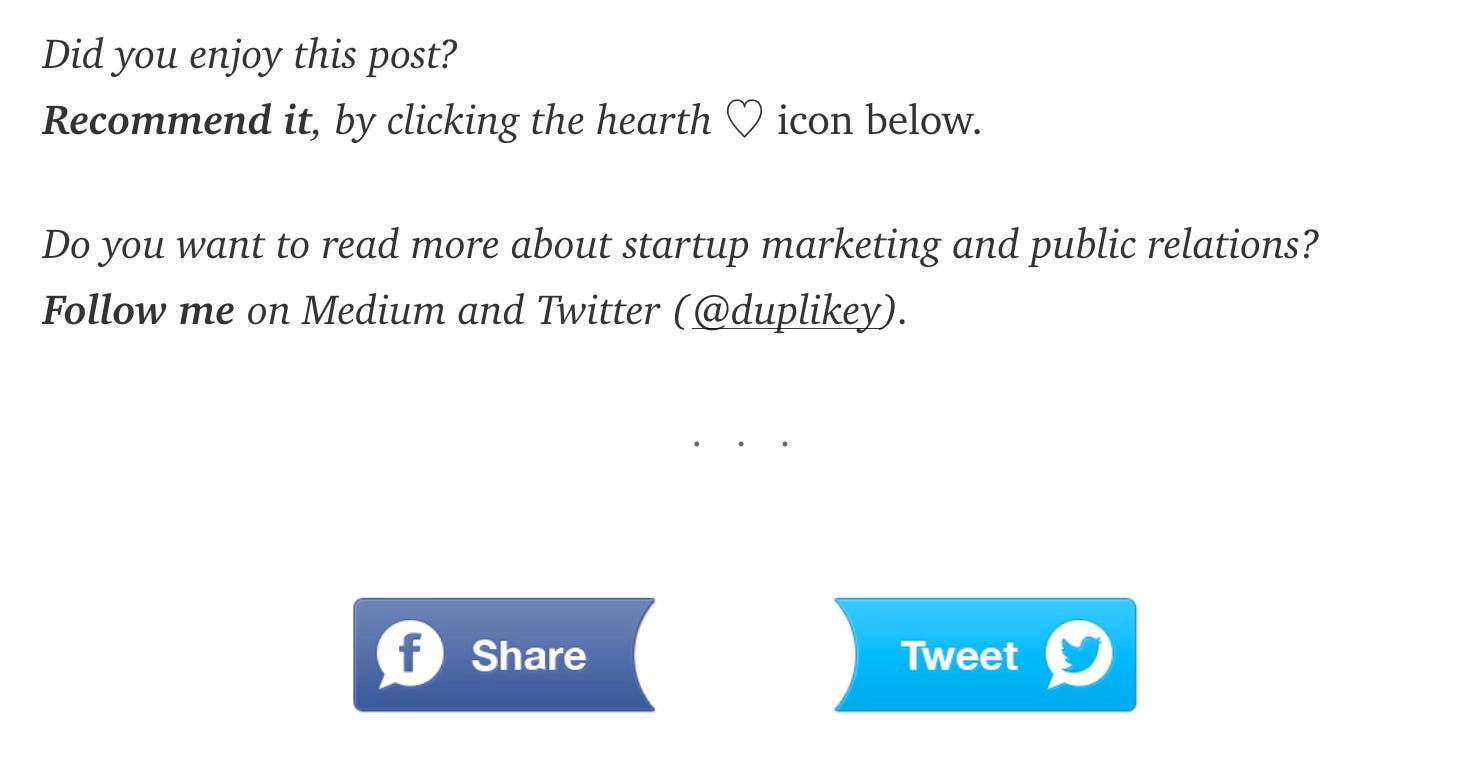
Task: Click the blue Facebook Share button
Action: [x=500, y=655]
